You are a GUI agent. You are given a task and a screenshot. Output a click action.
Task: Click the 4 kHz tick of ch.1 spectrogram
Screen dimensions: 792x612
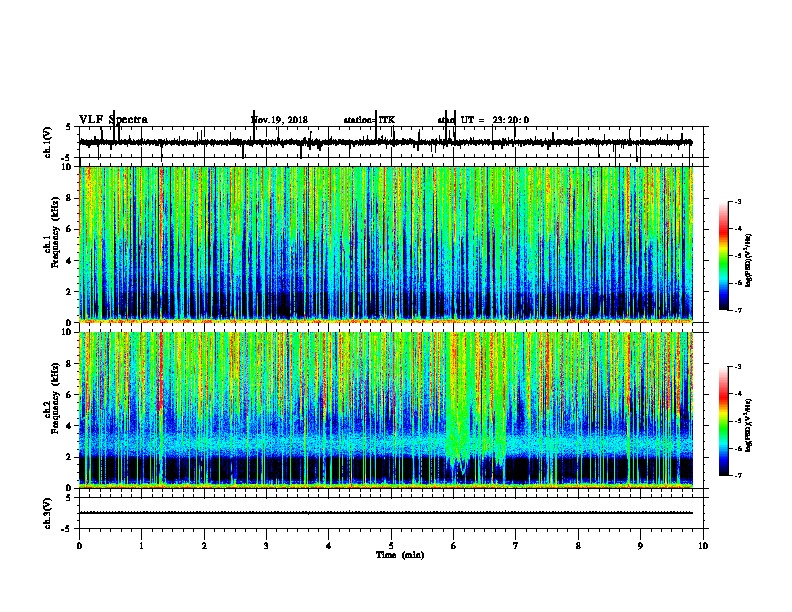click(70, 261)
